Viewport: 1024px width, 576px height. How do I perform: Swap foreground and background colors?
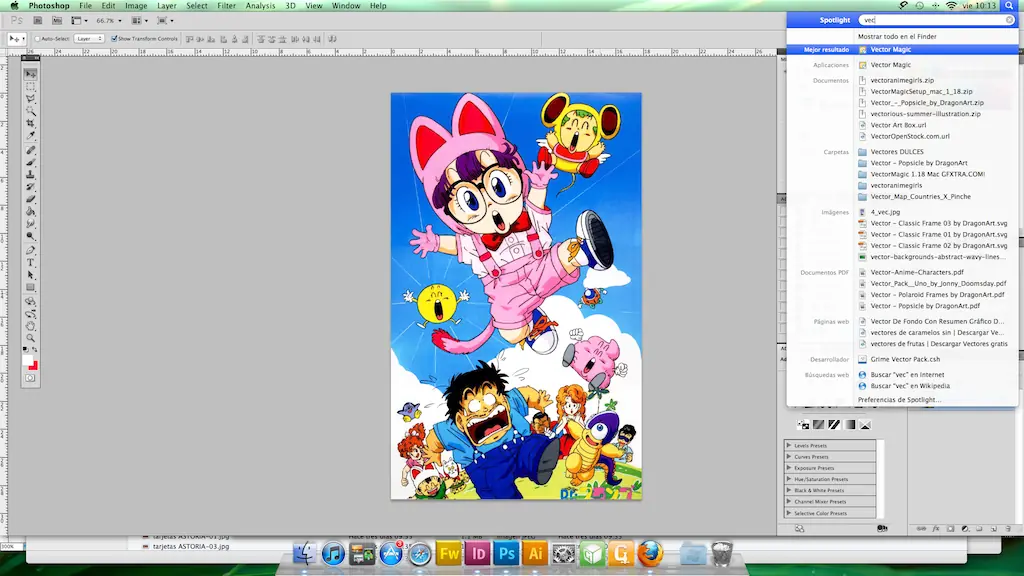click(x=35, y=350)
